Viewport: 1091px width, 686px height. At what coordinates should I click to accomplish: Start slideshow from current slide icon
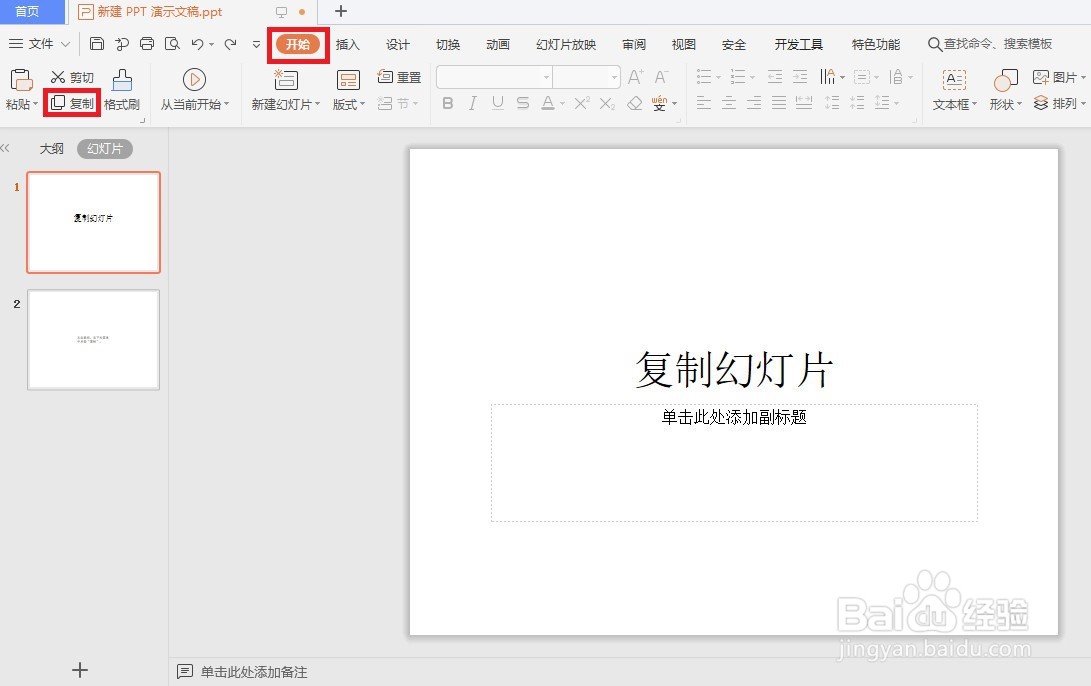tap(194, 80)
